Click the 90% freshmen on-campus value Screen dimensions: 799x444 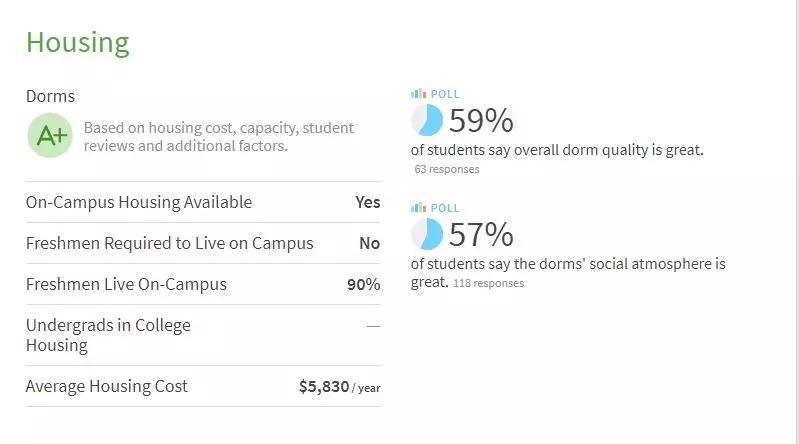[363, 285]
